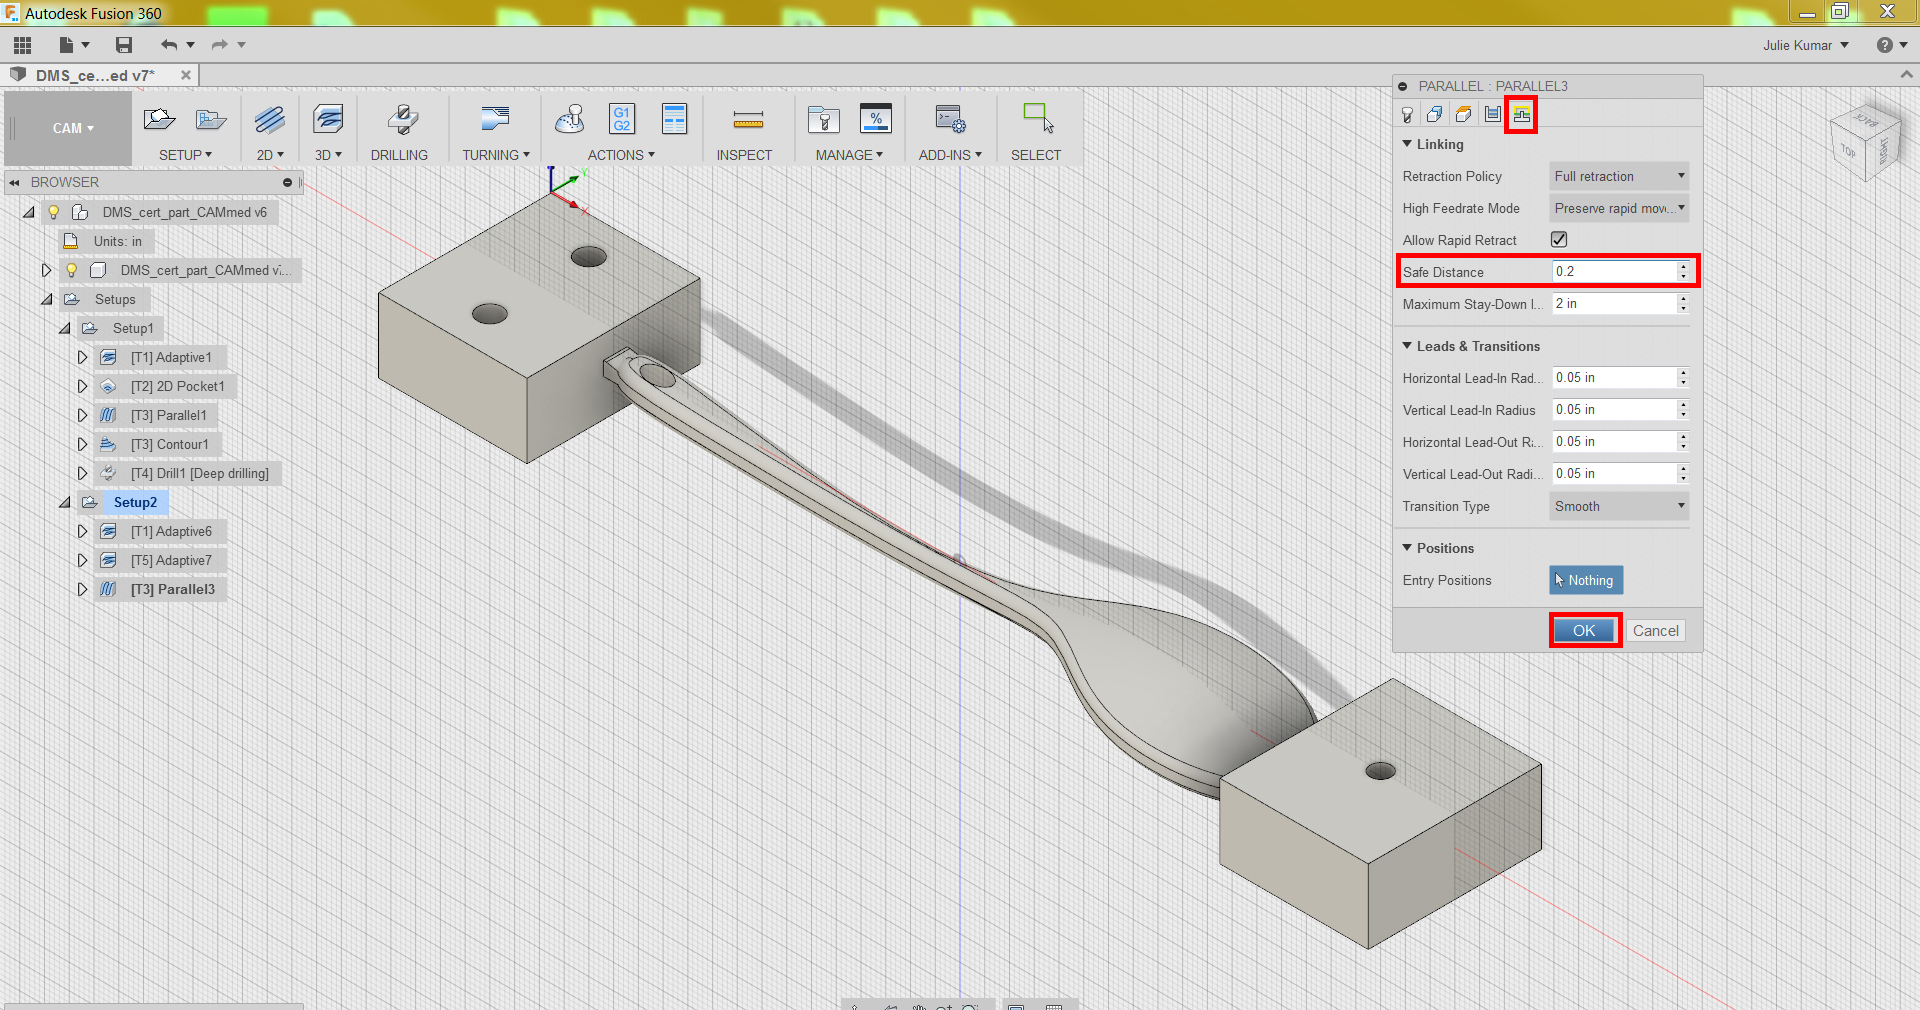Click the Post Process G1 G2 icon

click(622, 120)
